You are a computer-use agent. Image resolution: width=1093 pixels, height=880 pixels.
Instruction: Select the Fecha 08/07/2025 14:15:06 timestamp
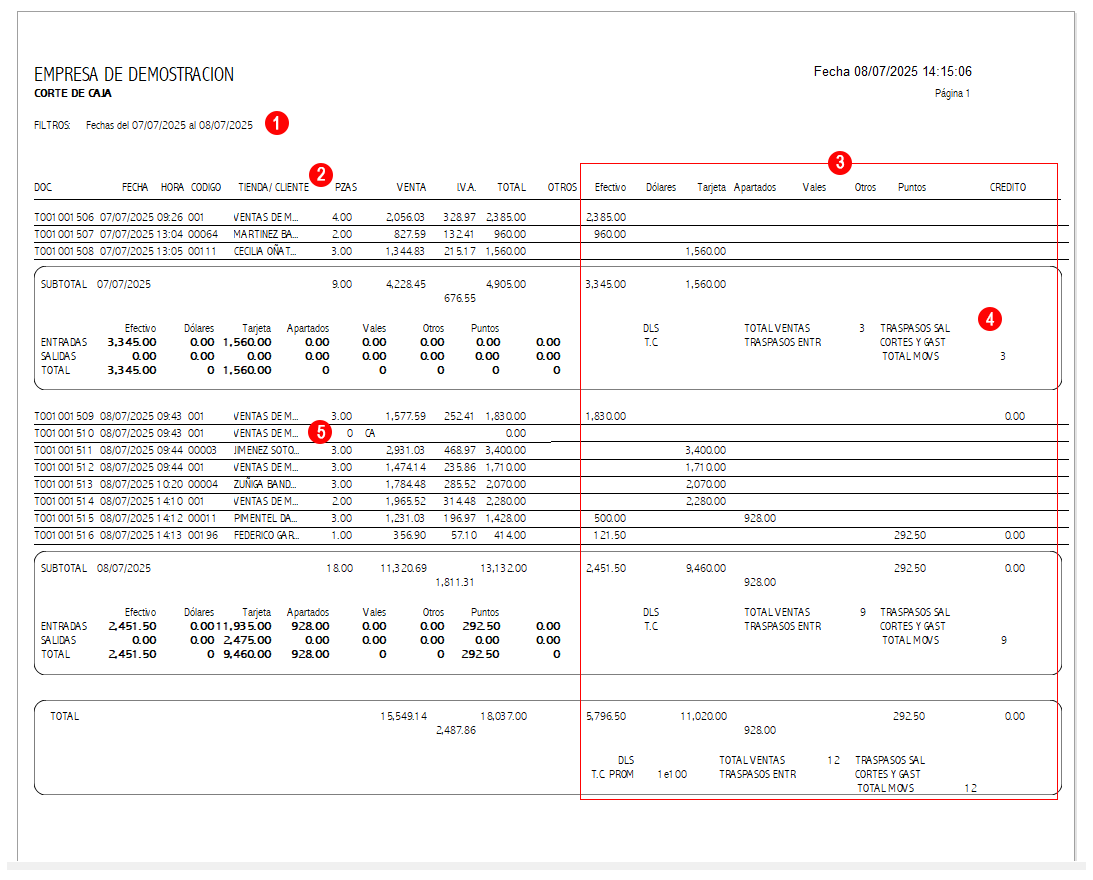pos(892,71)
